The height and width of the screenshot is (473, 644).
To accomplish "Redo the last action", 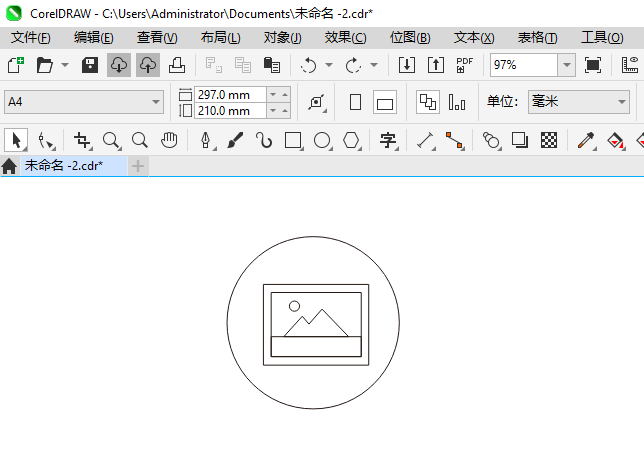I will coord(353,65).
